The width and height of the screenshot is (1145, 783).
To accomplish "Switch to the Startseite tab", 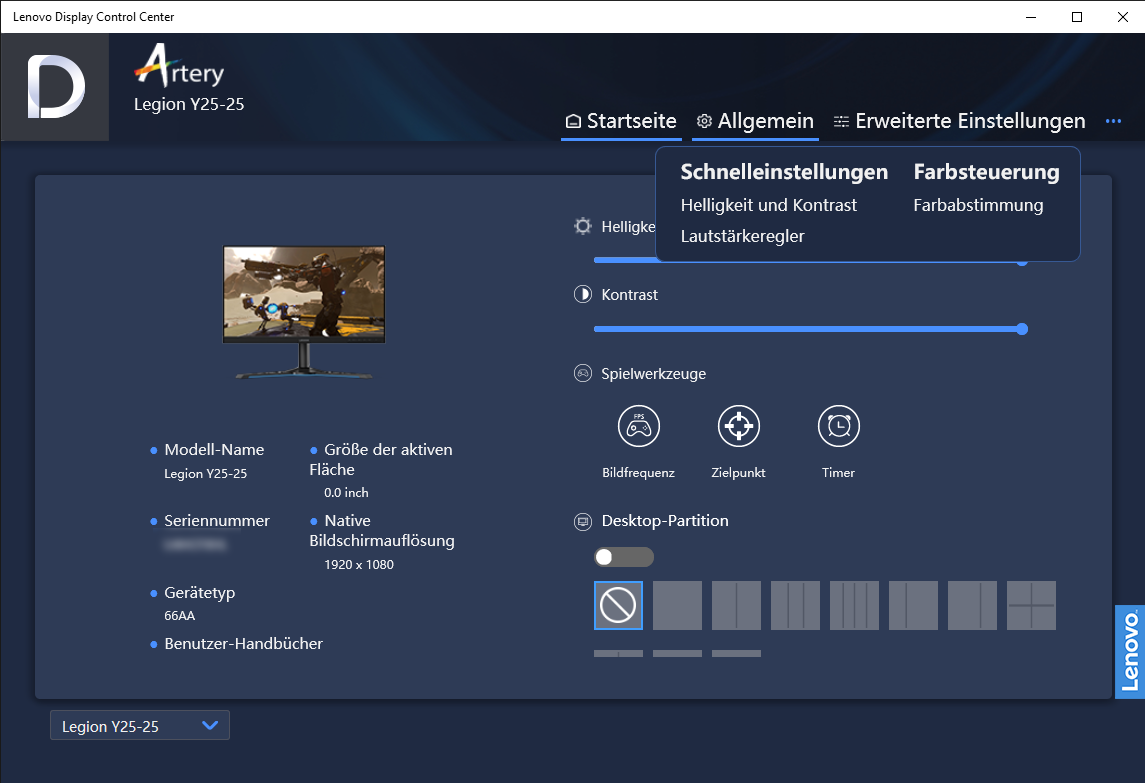I will coord(621,121).
